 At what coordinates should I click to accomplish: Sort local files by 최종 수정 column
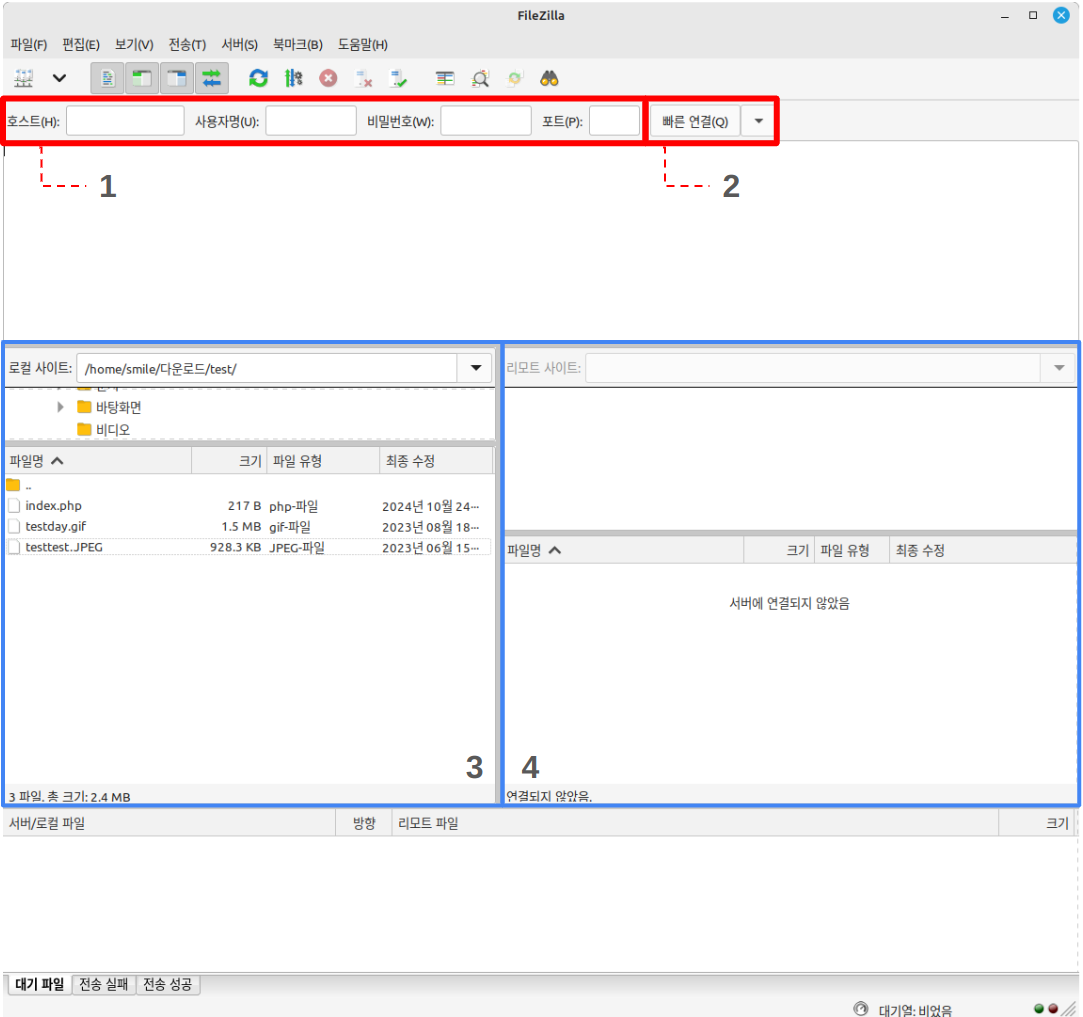click(x=437, y=461)
